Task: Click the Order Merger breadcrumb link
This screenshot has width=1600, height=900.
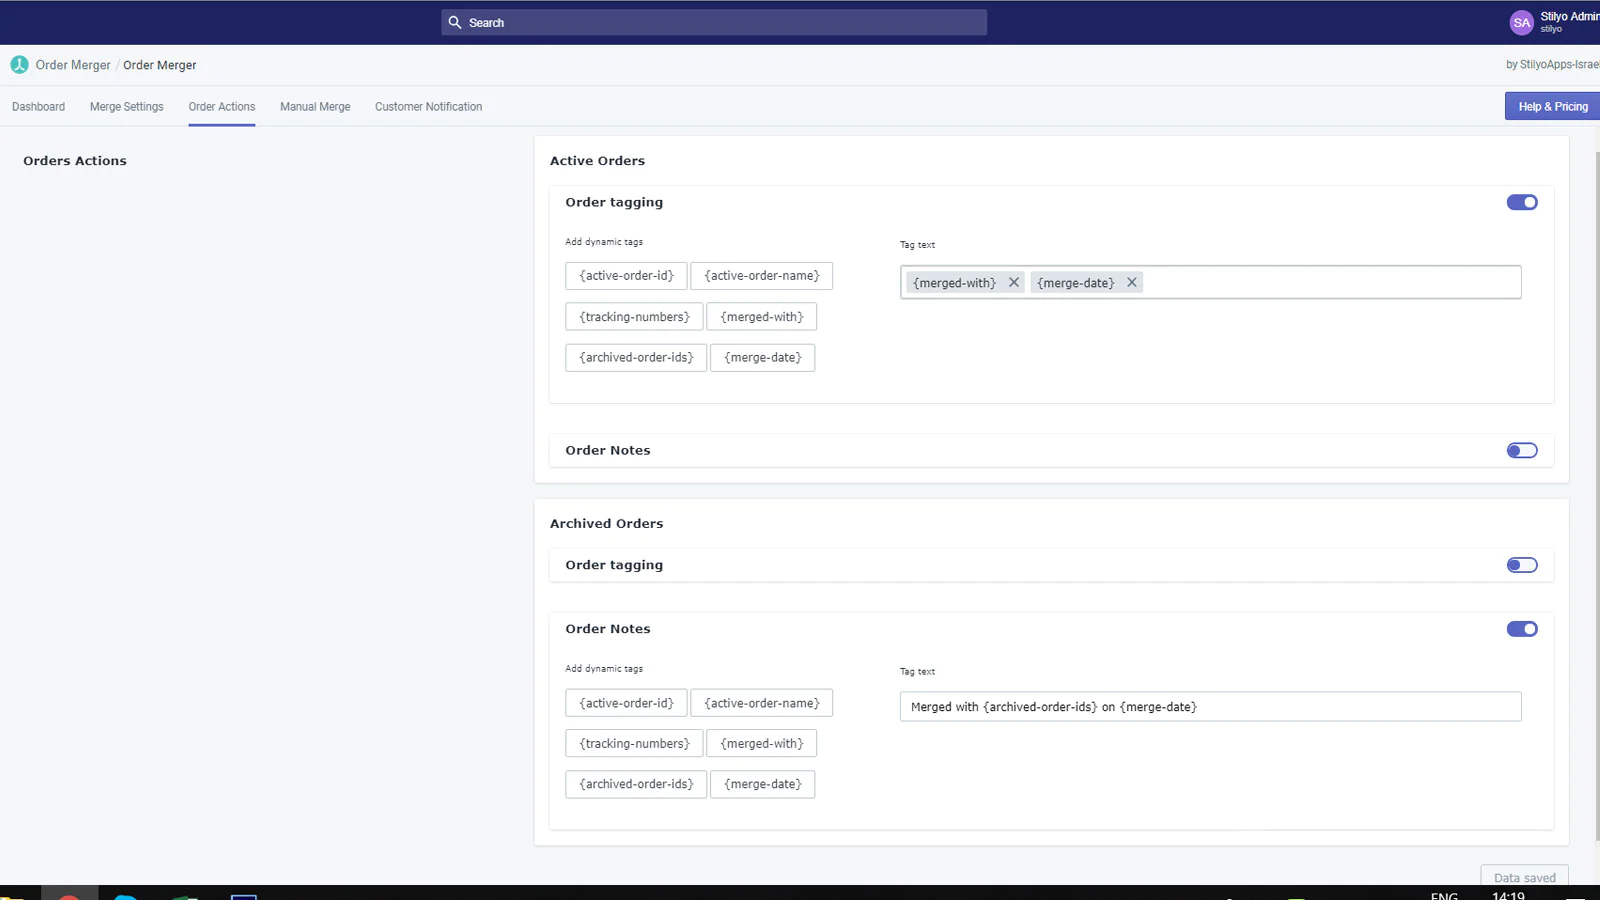Action: [x=73, y=65]
